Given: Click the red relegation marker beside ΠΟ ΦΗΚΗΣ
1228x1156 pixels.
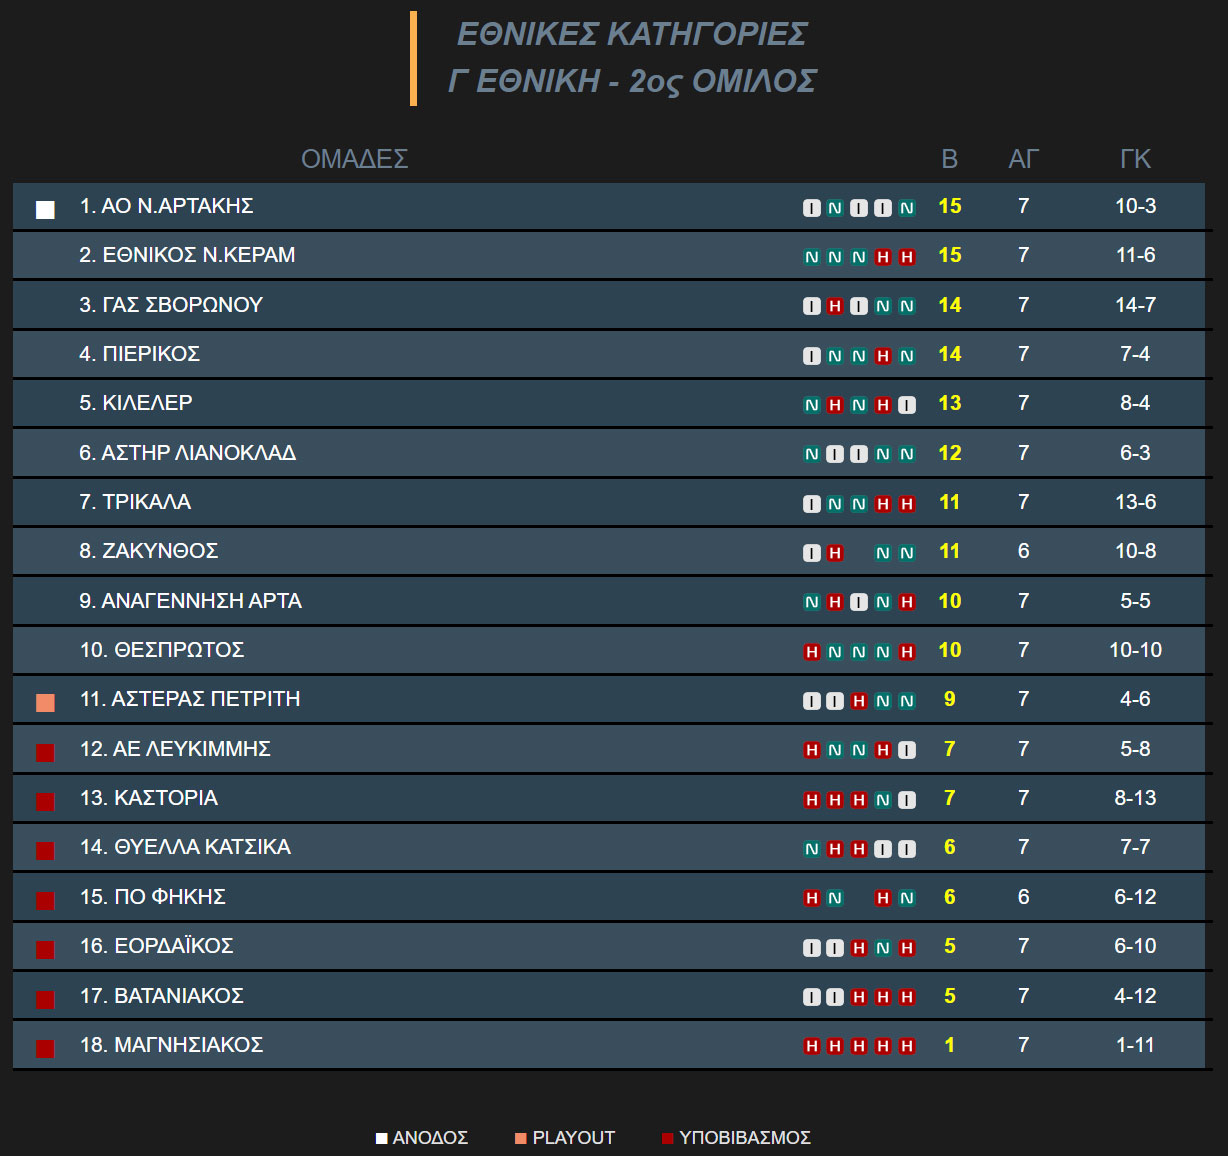Looking at the screenshot, I should (x=45, y=901).
